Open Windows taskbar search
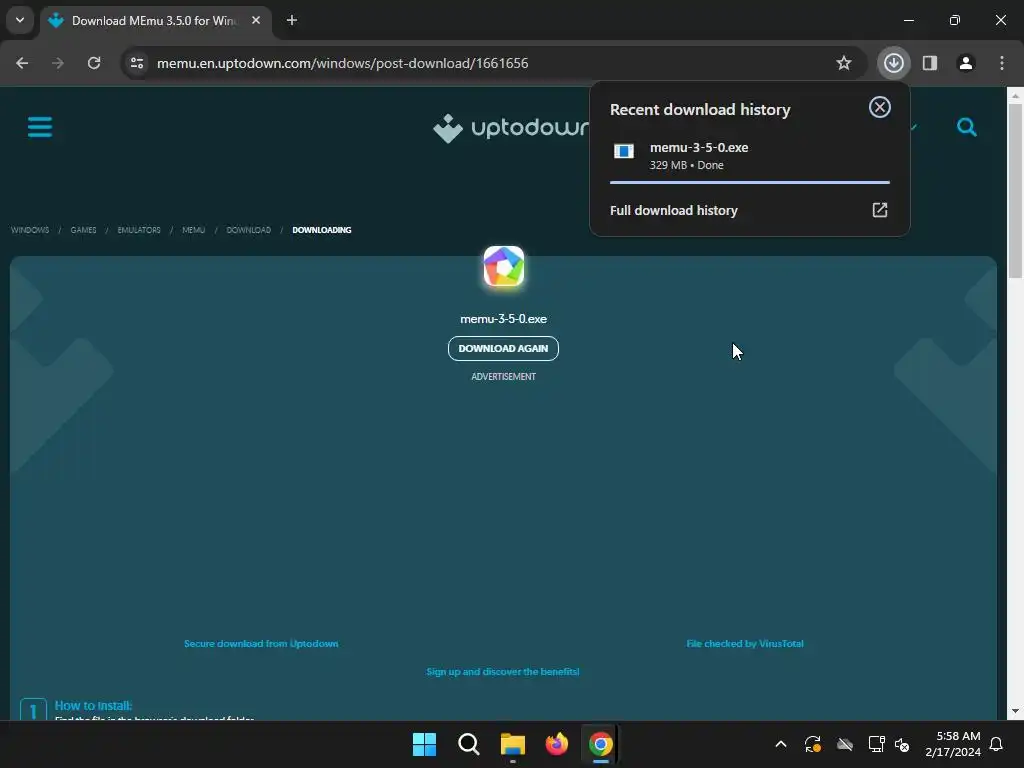This screenshot has width=1024, height=768. pos(468,744)
